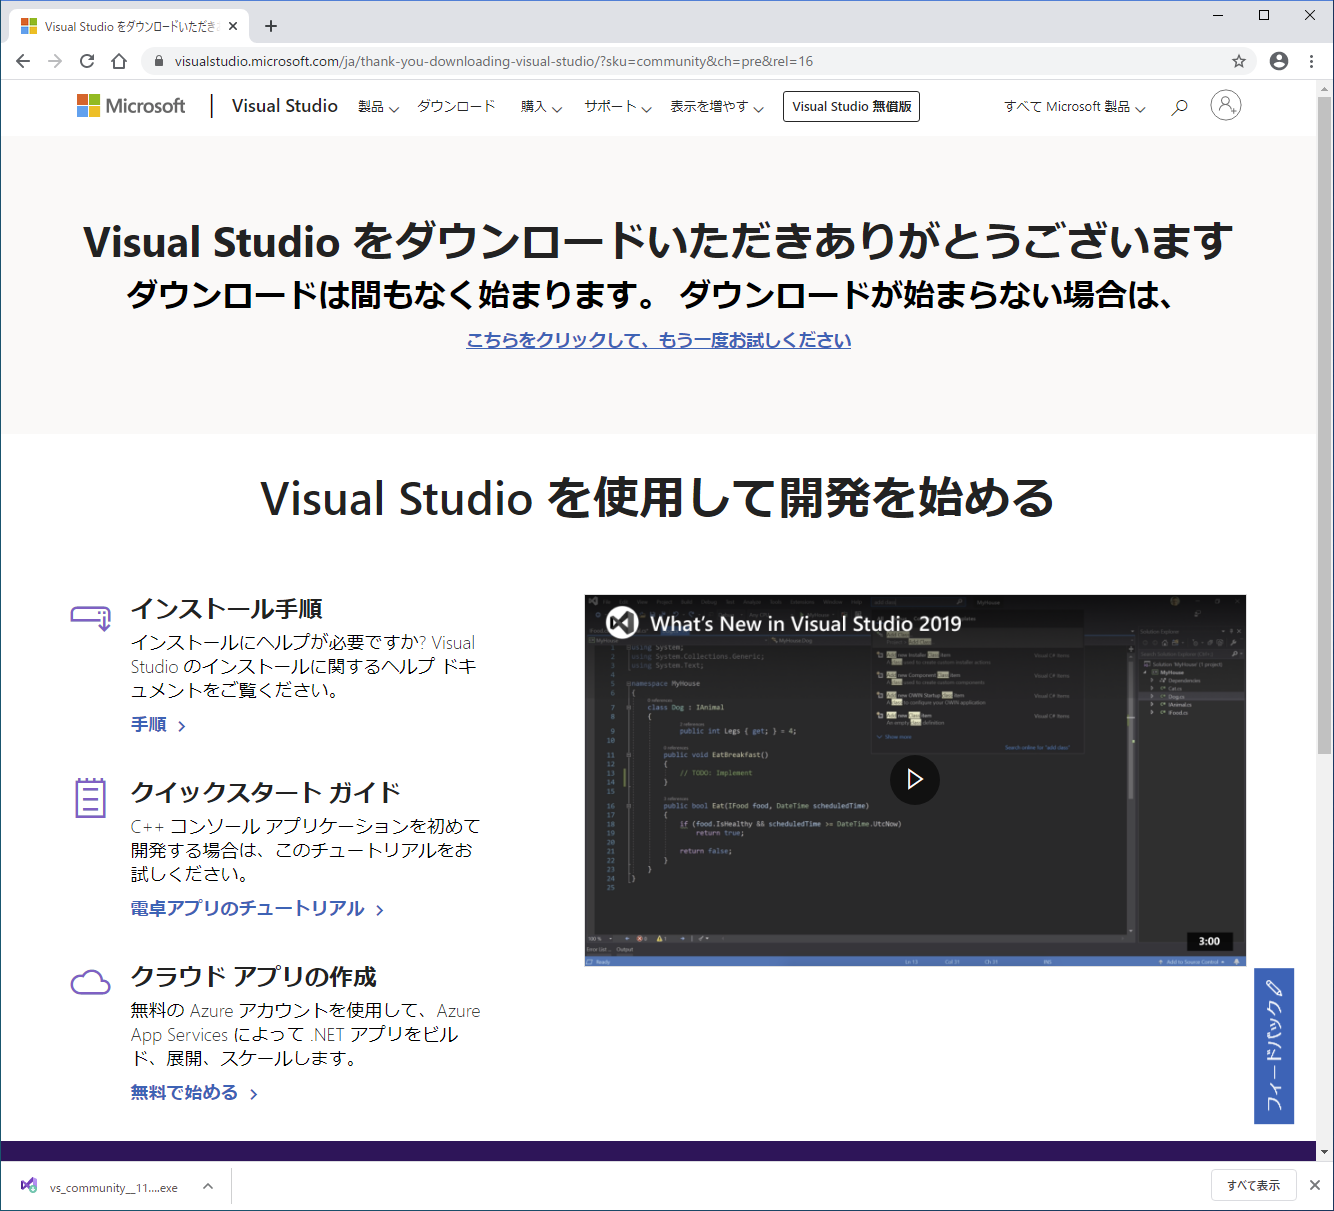This screenshot has width=1334, height=1211.
Task: Click retry download link こちらをクリックして
Action: 659,340
